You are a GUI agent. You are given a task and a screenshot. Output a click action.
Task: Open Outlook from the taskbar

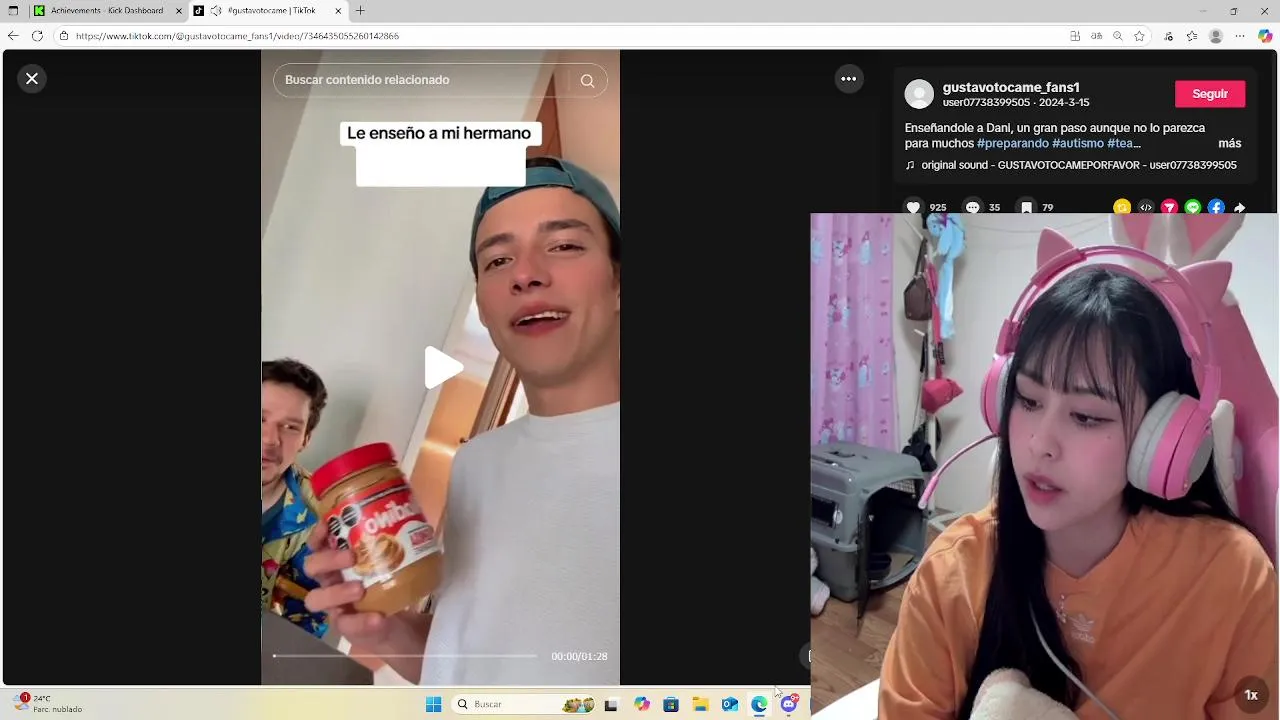(x=730, y=705)
